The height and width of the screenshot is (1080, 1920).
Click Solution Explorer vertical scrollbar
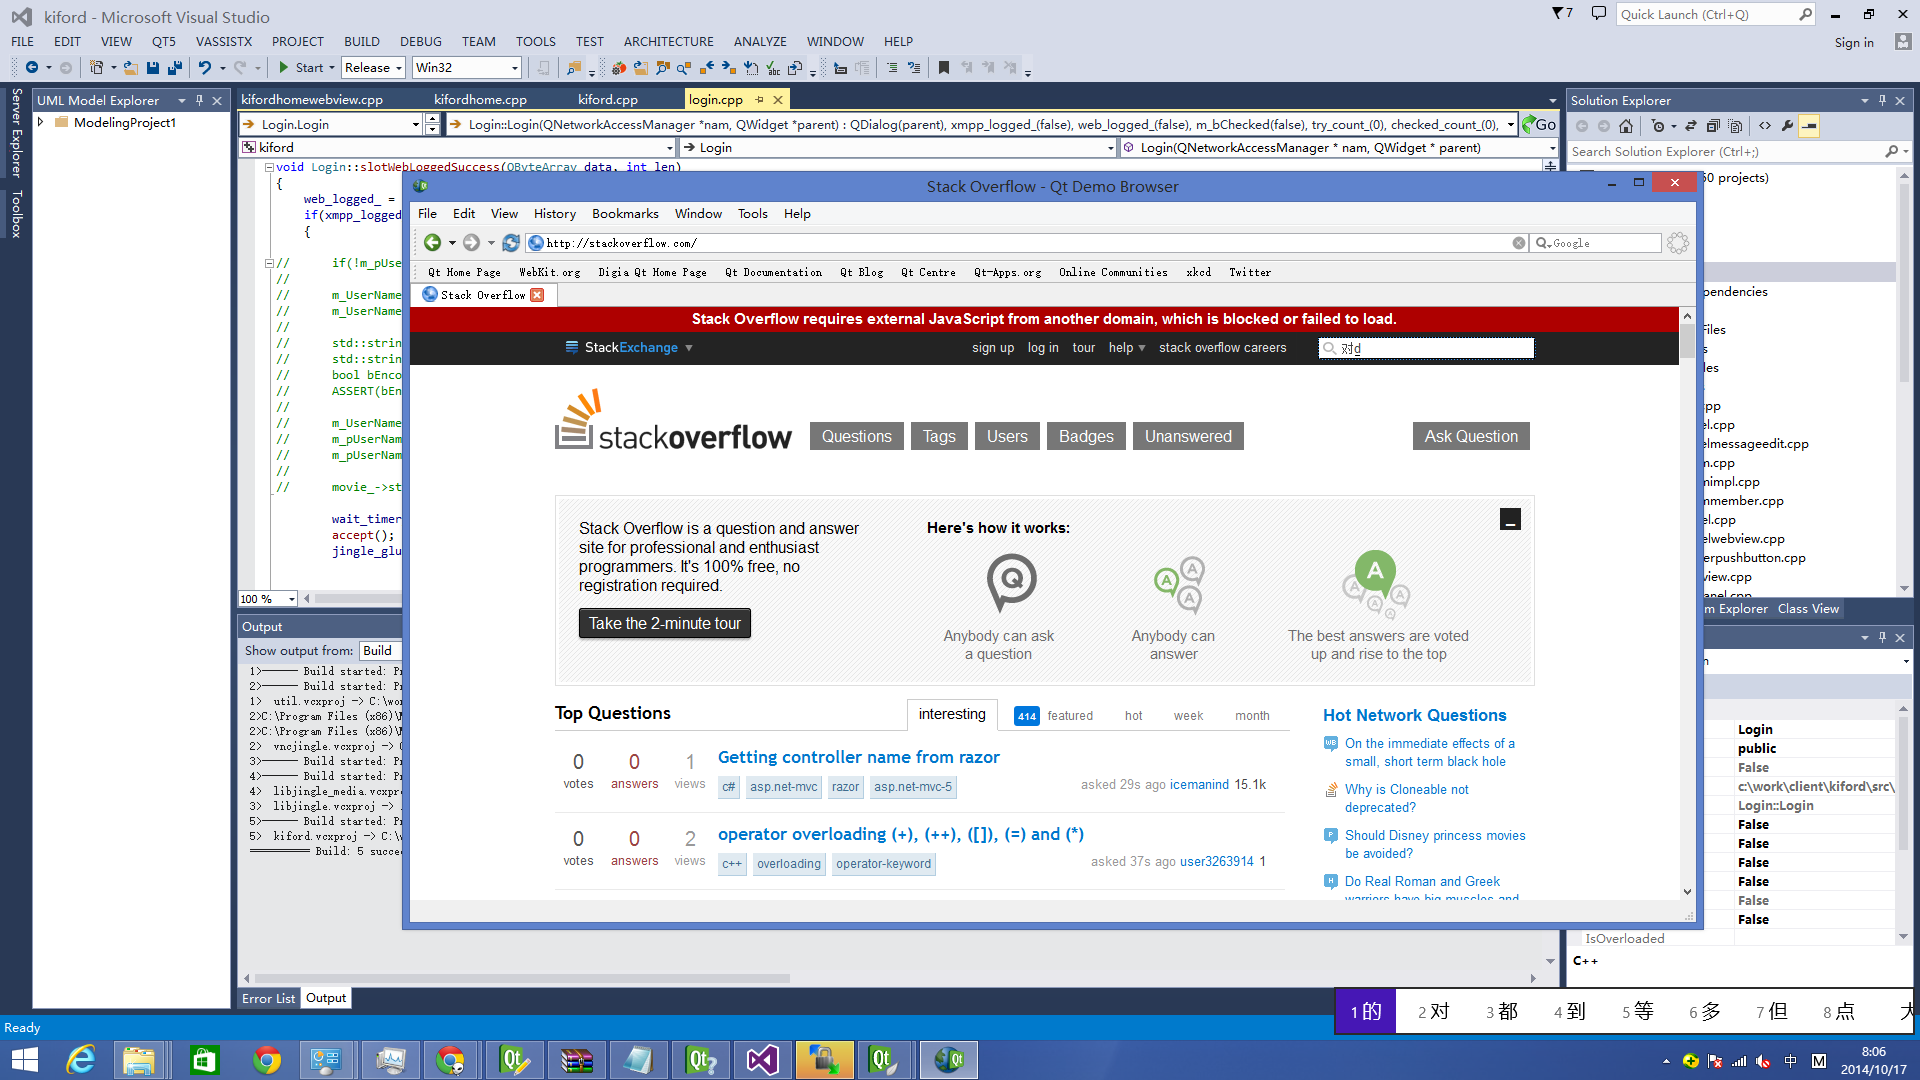click(1904, 381)
